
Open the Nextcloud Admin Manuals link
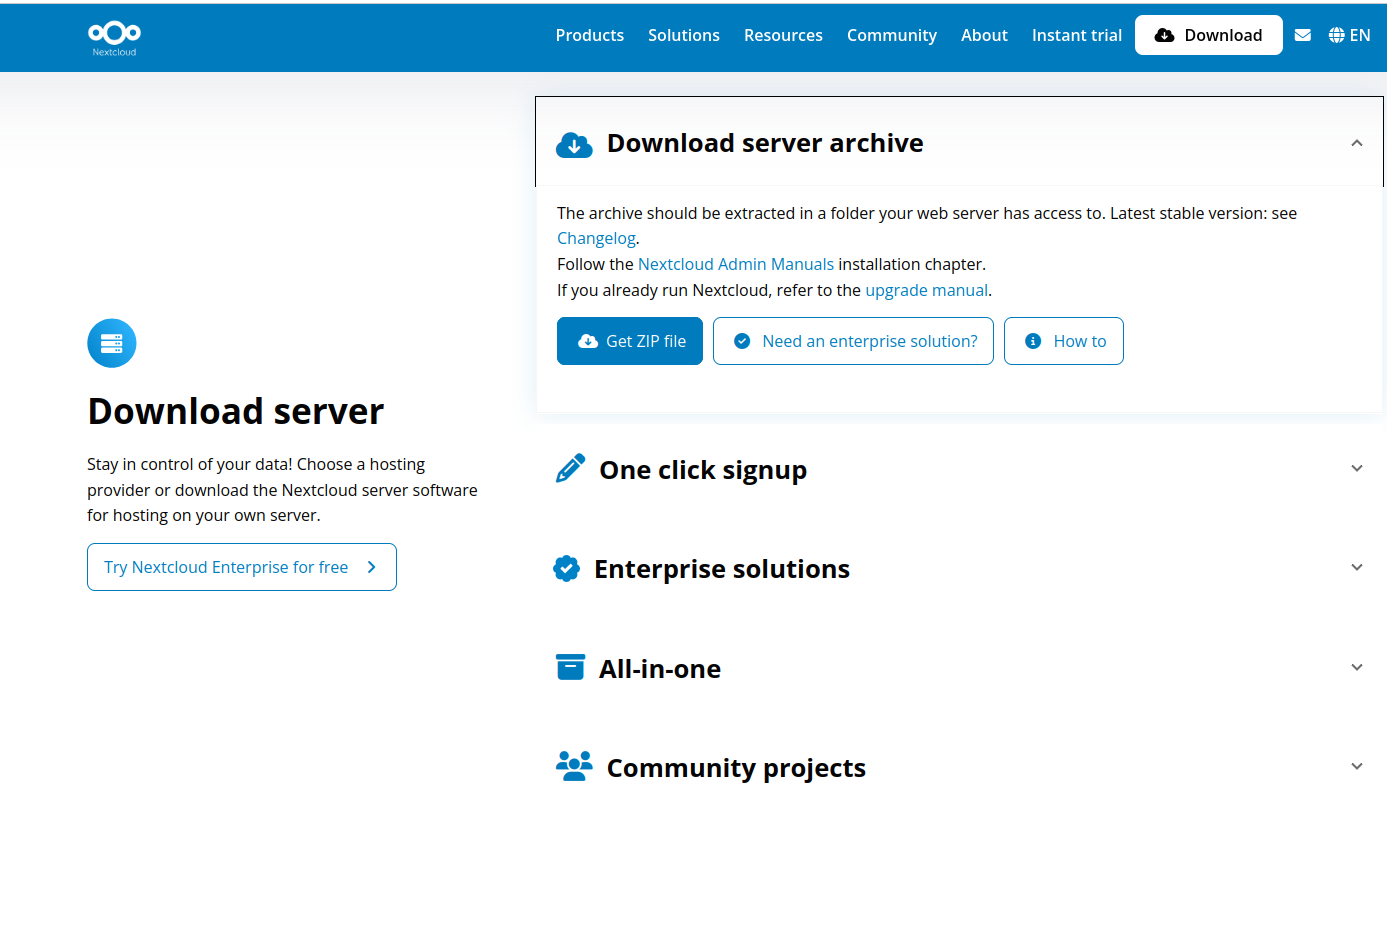[736, 264]
